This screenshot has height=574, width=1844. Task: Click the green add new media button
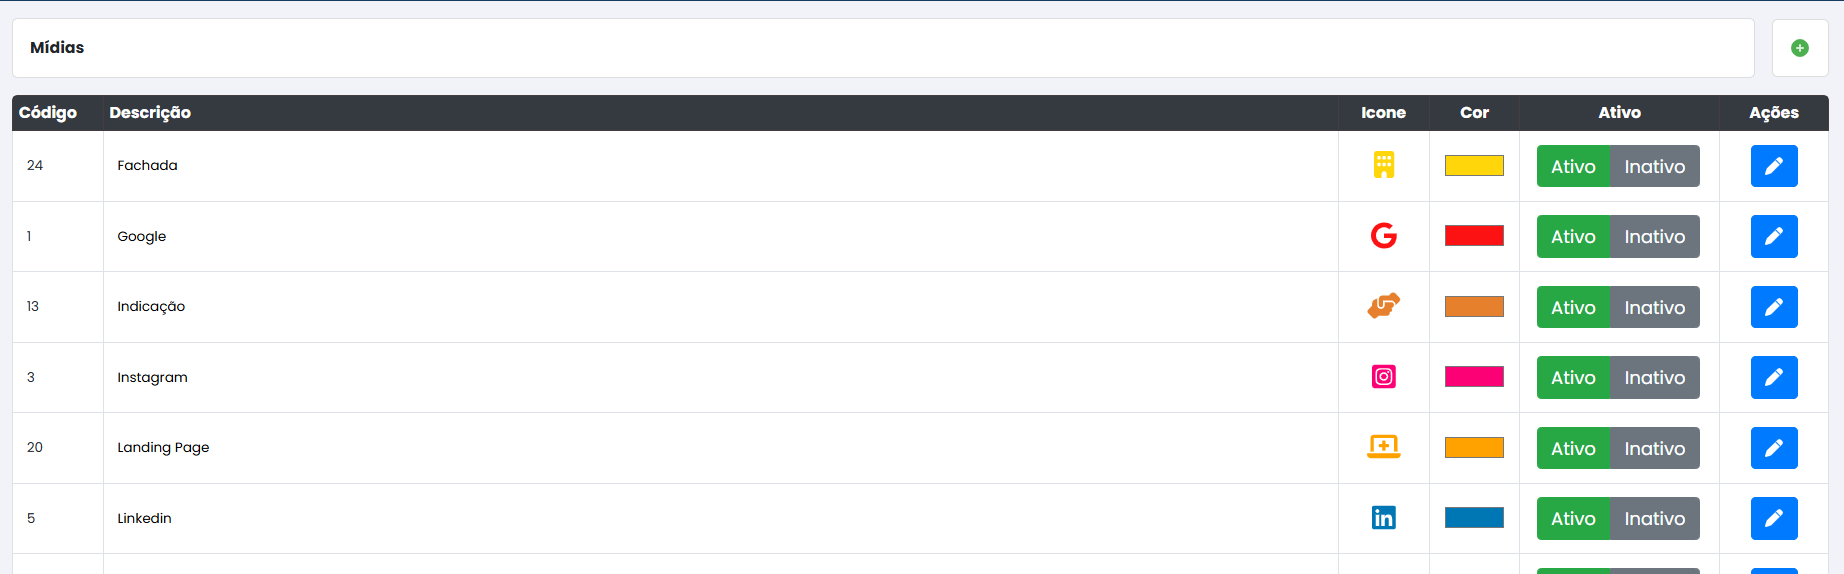pyautogui.click(x=1799, y=48)
